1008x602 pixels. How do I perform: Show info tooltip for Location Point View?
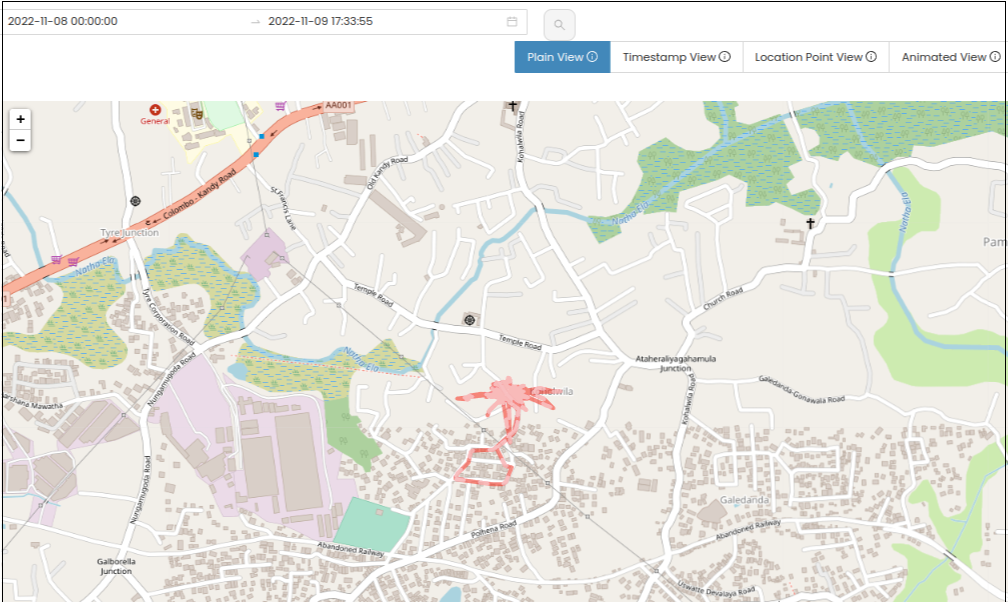[871, 57]
